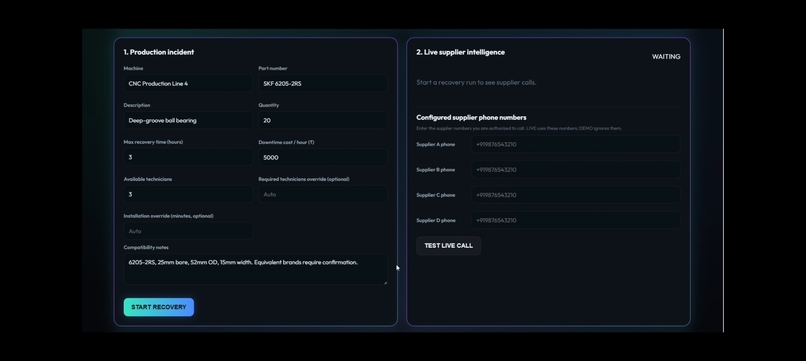Click the 'Supplier A phone' label
The image size is (806, 361).
click(x=435, y=145)
